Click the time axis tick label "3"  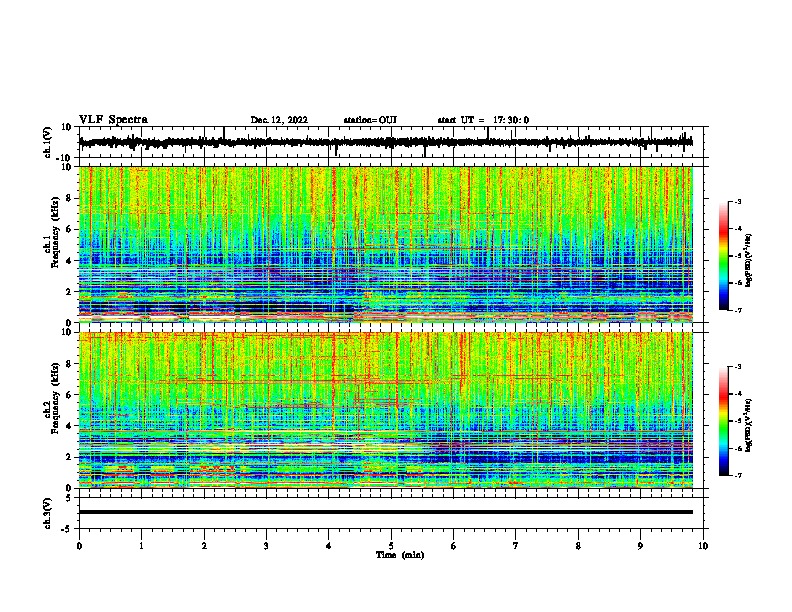[x=266, y=546]
